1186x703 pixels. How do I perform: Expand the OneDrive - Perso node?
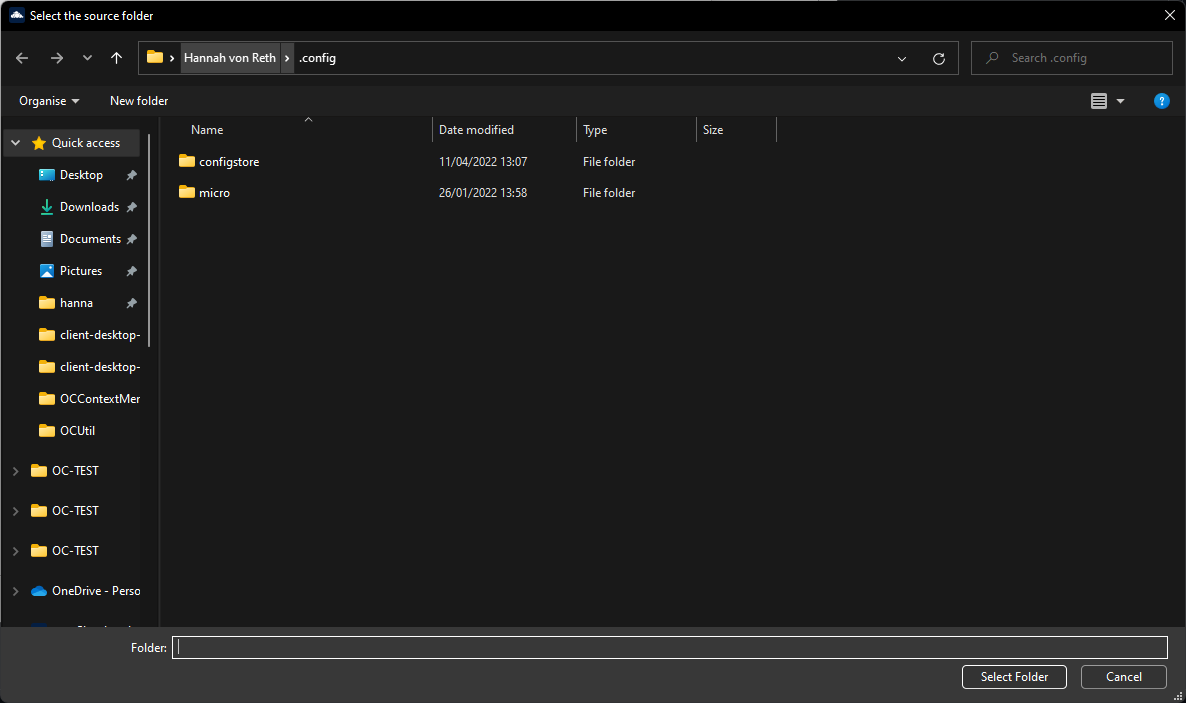tap(16, 591)
